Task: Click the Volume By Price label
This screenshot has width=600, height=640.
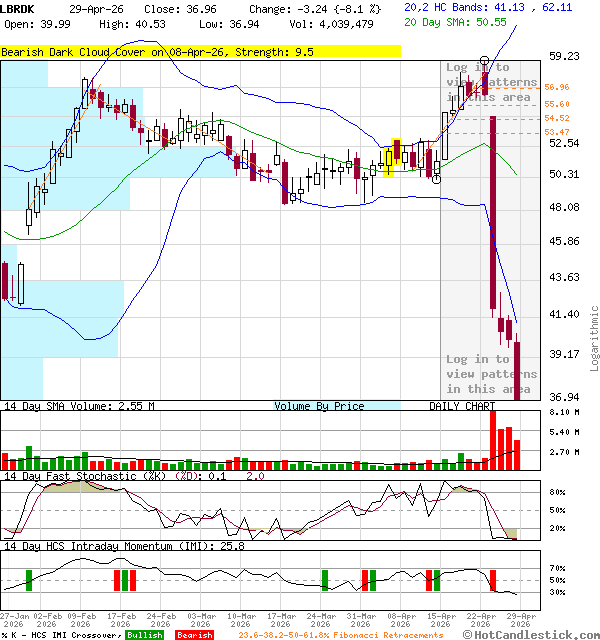Action: pos(320,406)
